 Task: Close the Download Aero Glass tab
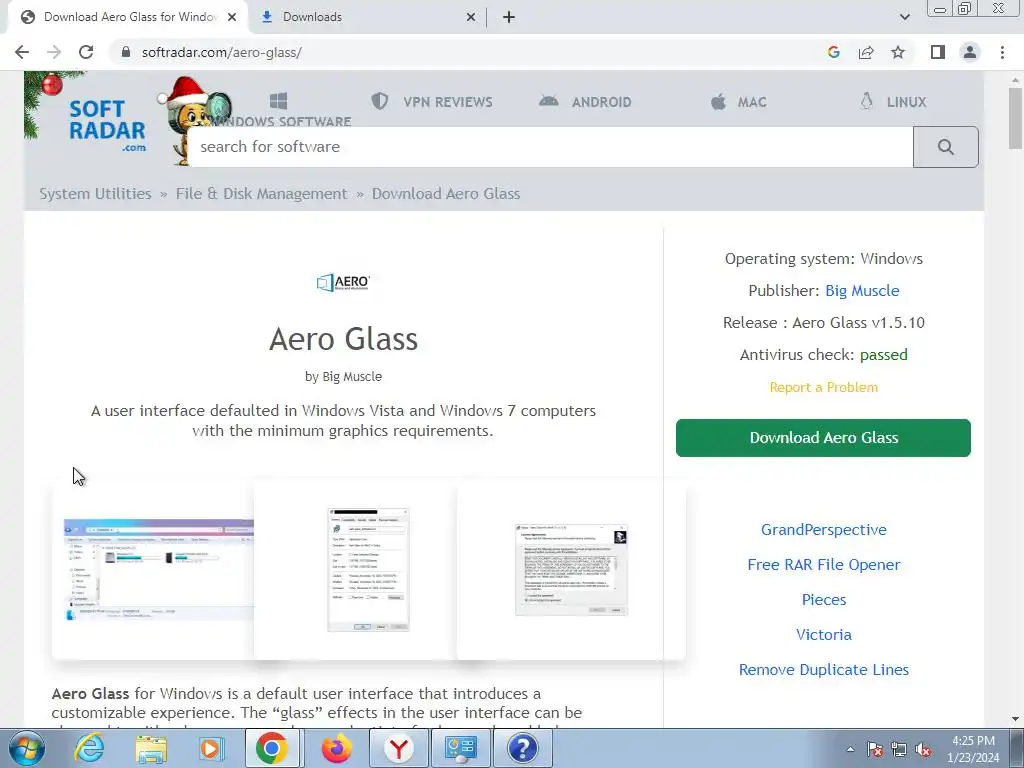tap(232, 18)
